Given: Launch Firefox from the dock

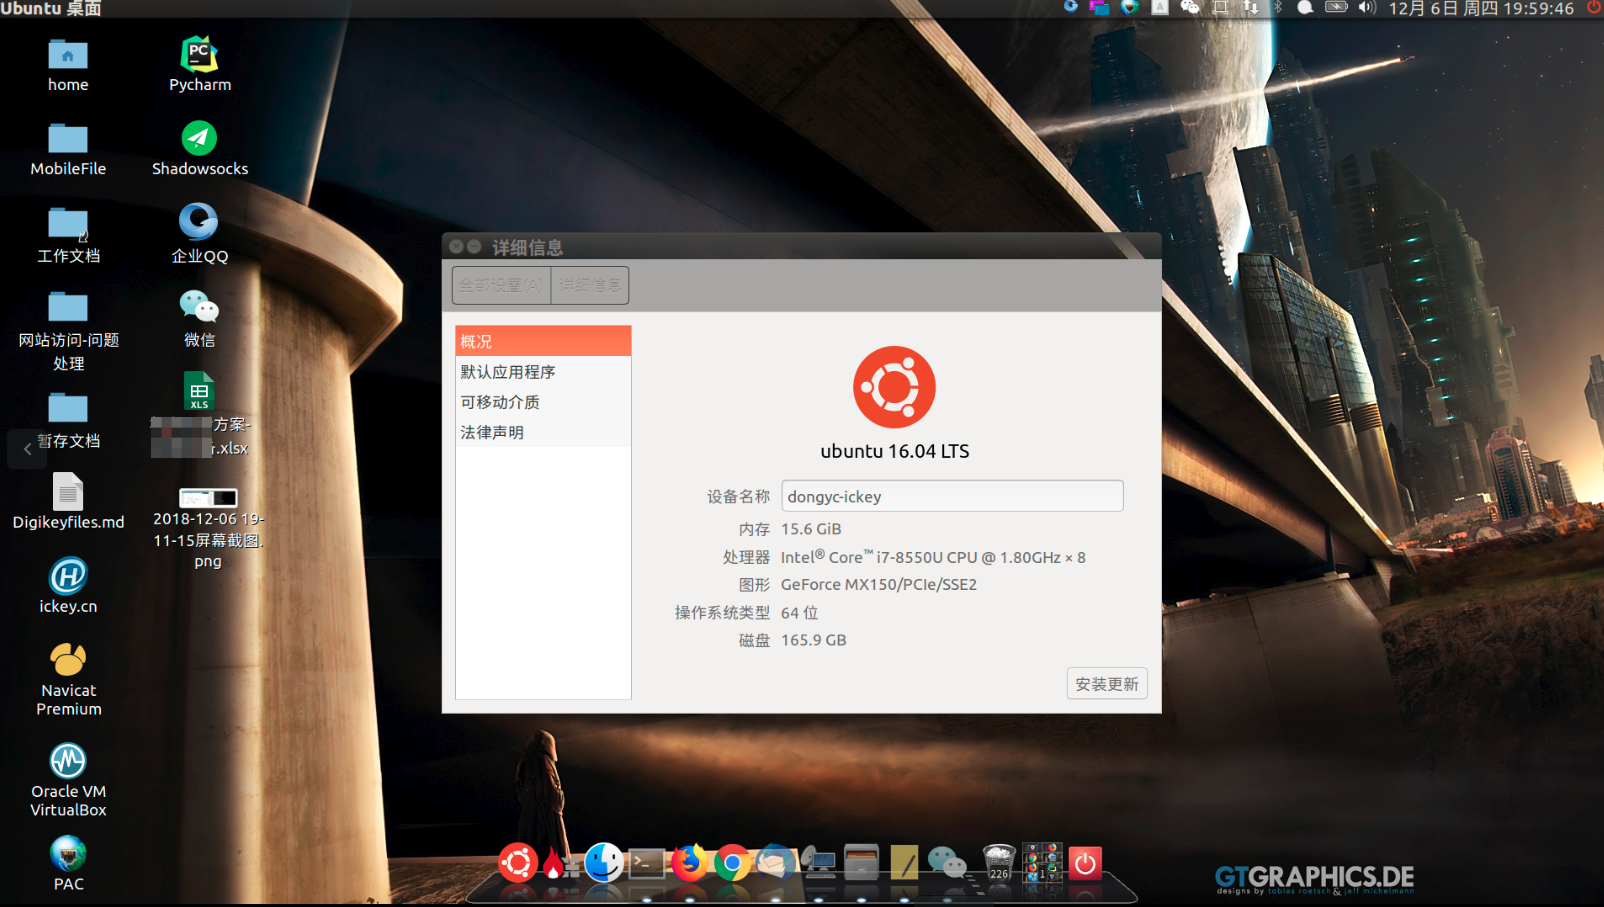Looking at the screenshot, I should point(689,862).
